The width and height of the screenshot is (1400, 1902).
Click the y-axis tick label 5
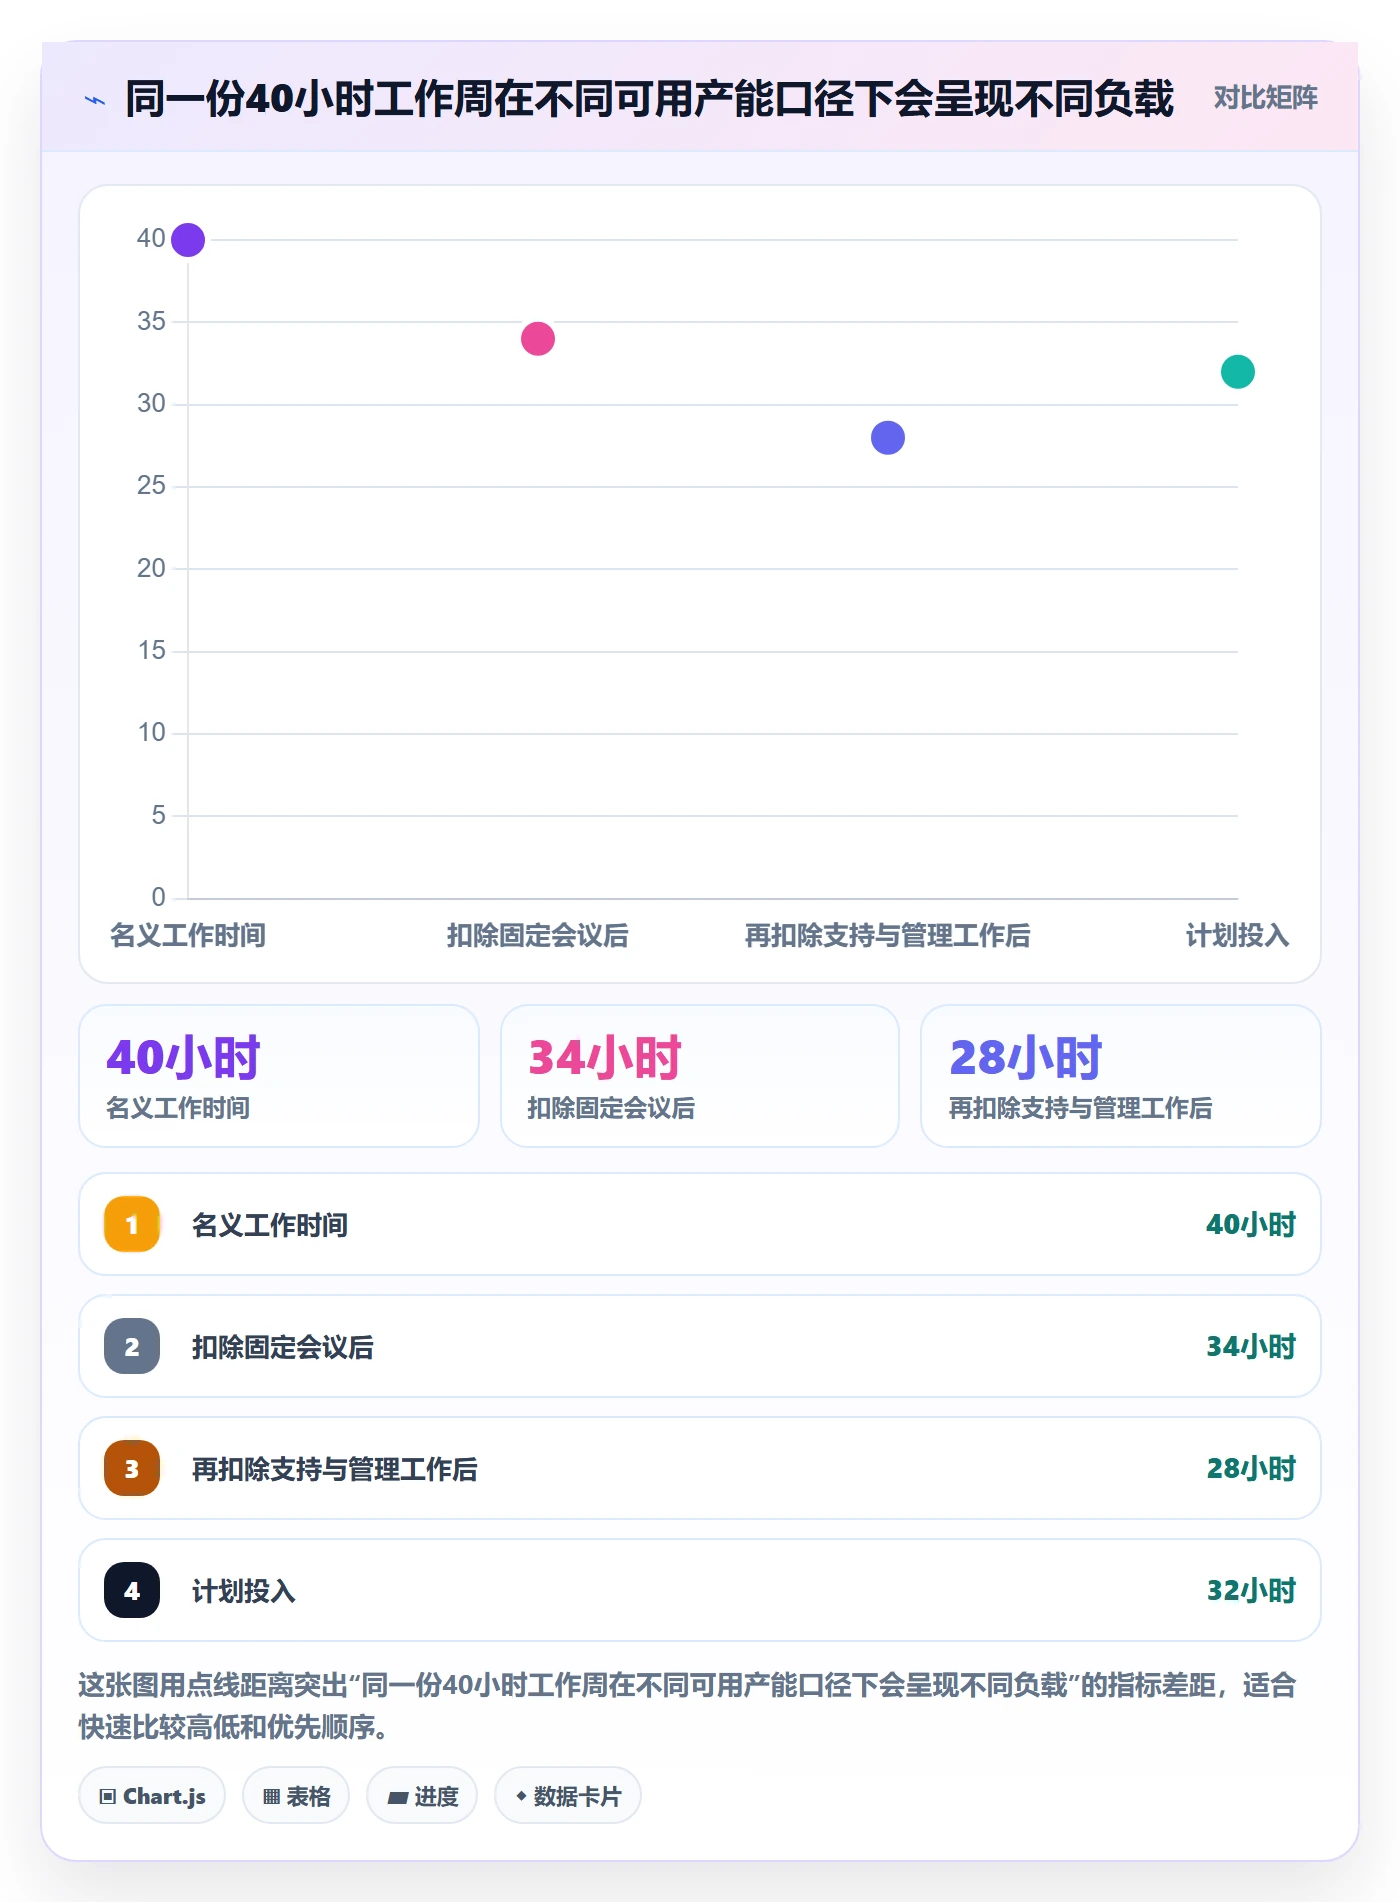[x=158, y=815]
